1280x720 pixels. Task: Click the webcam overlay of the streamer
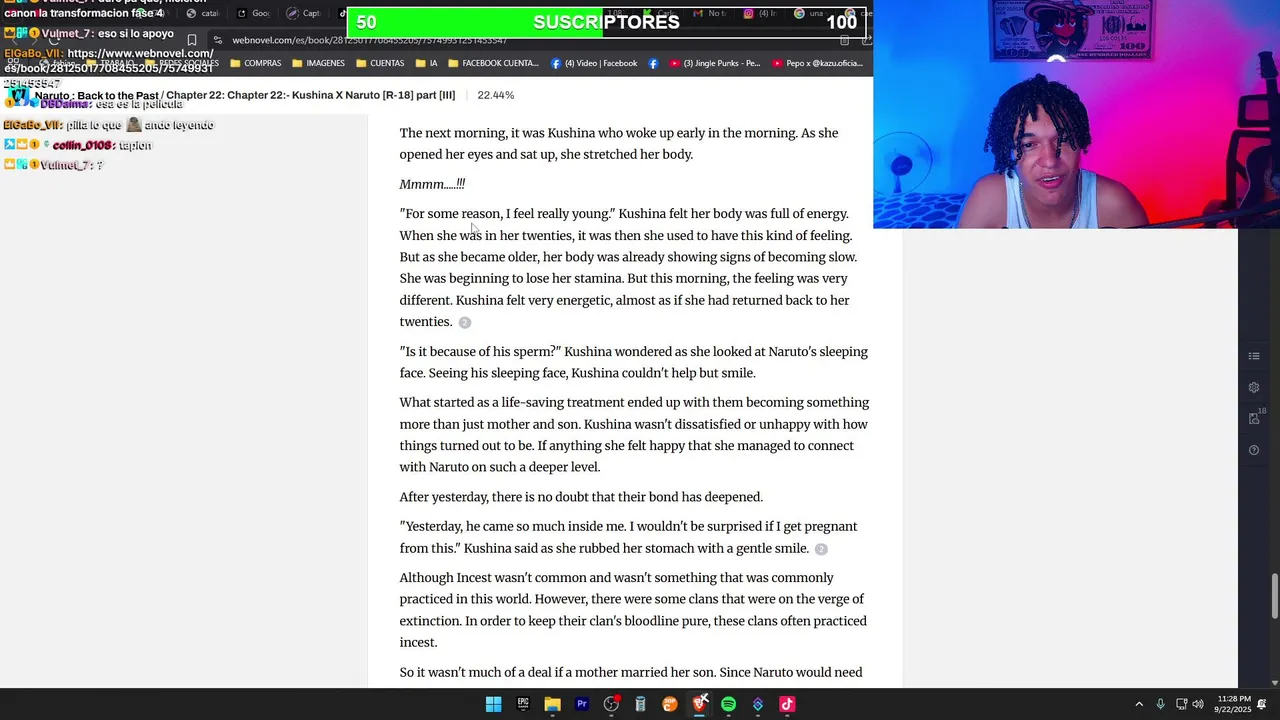(x=1076, y=114)
